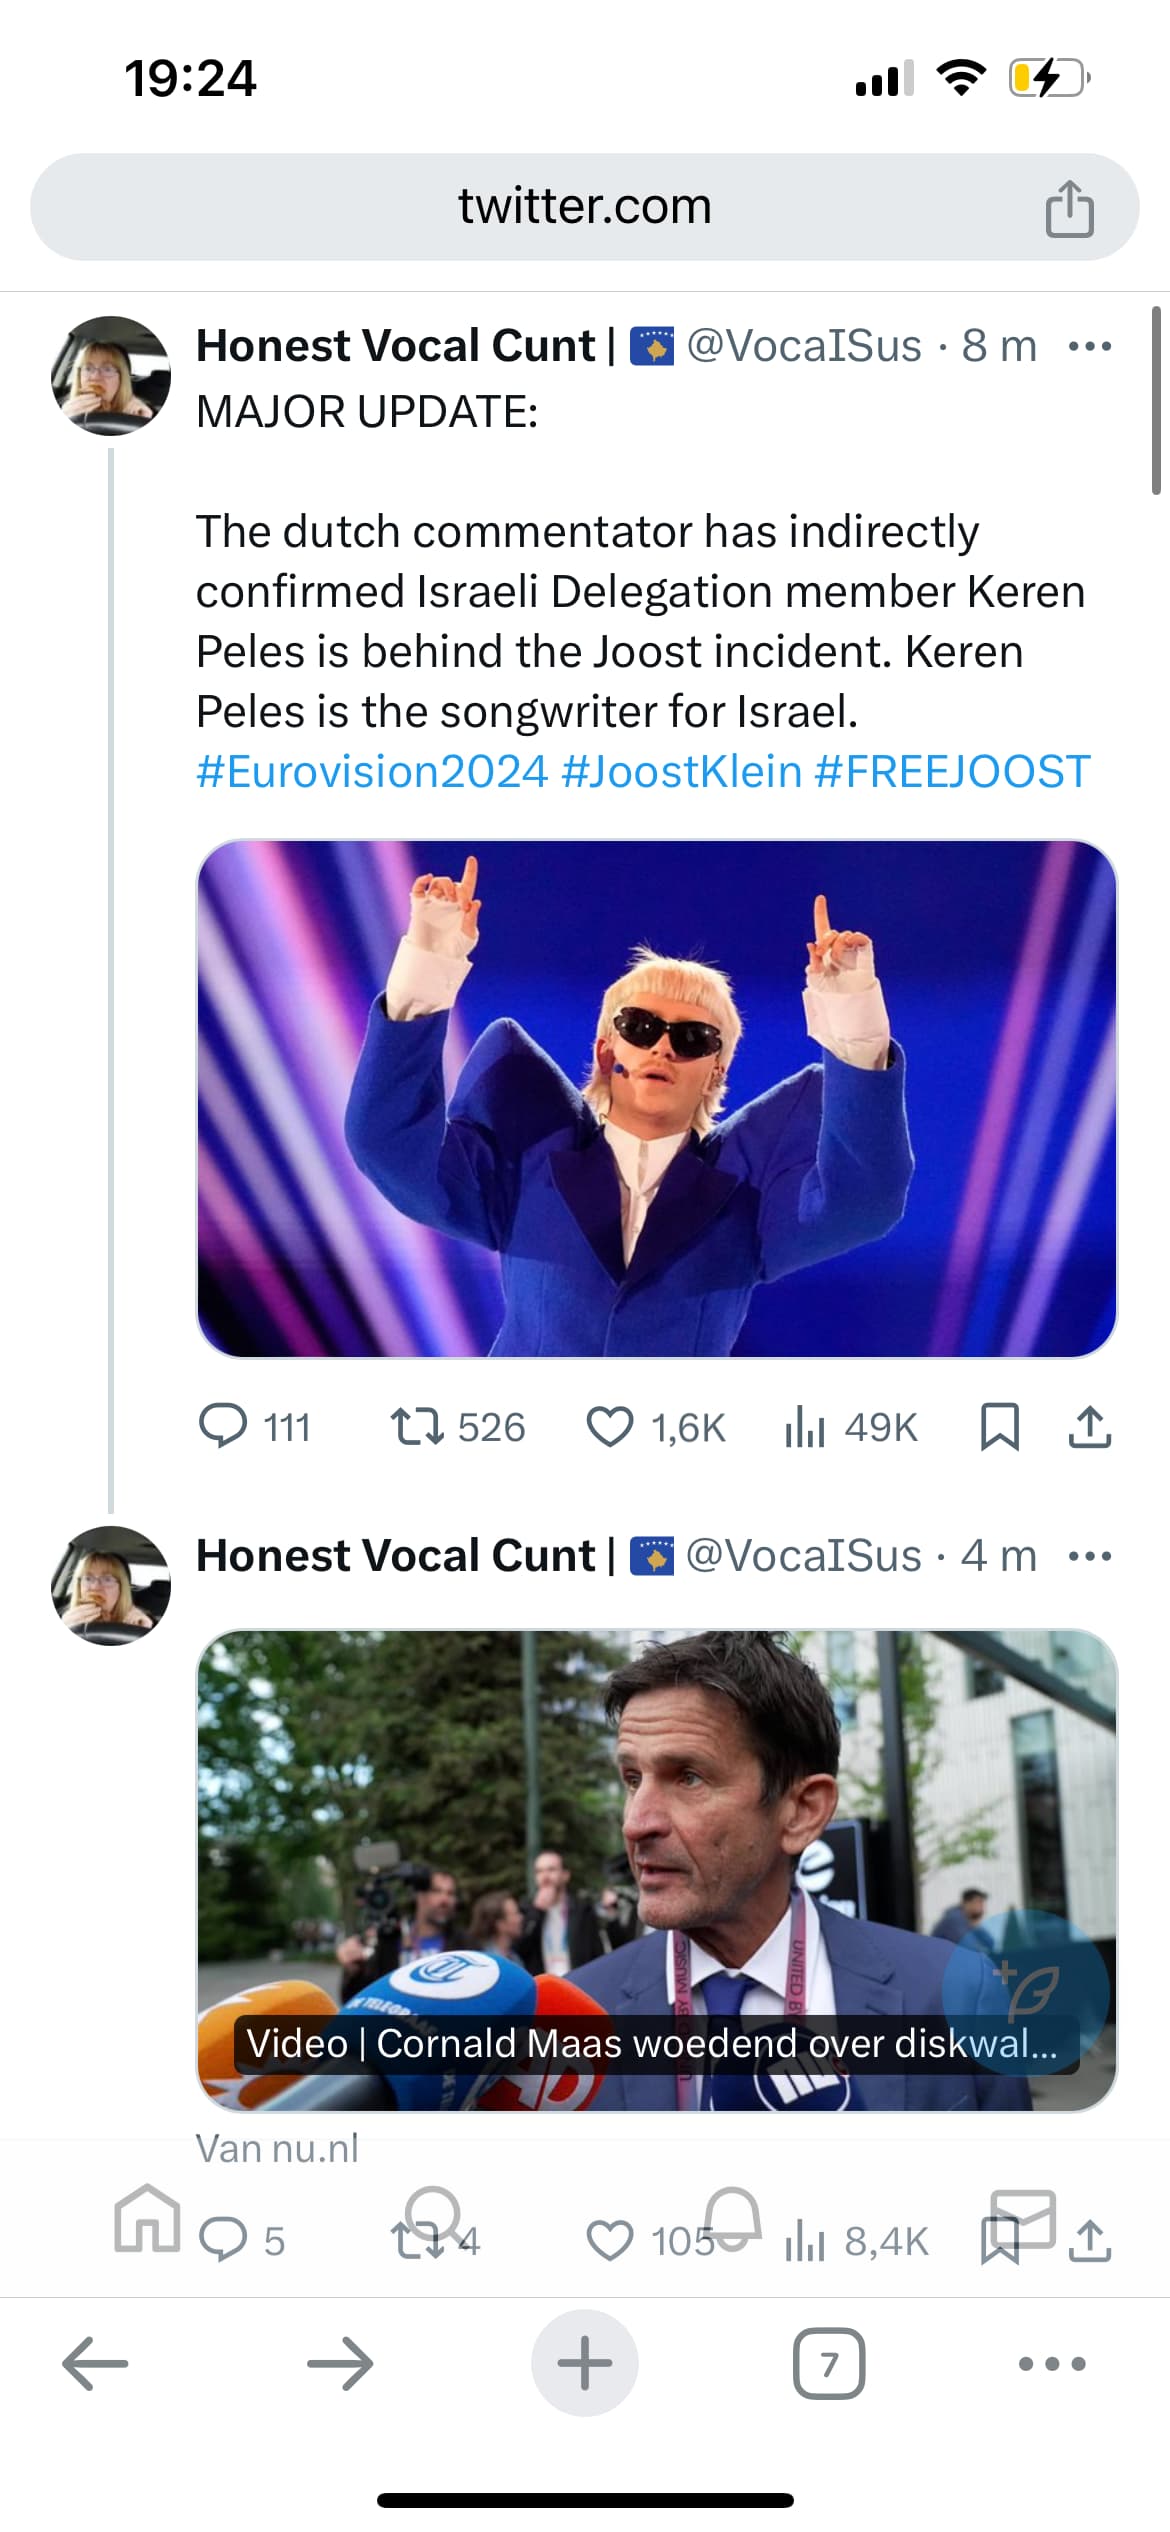
Task: Show the 7 open tabs switcher
Action: (x=828, y=2364)
